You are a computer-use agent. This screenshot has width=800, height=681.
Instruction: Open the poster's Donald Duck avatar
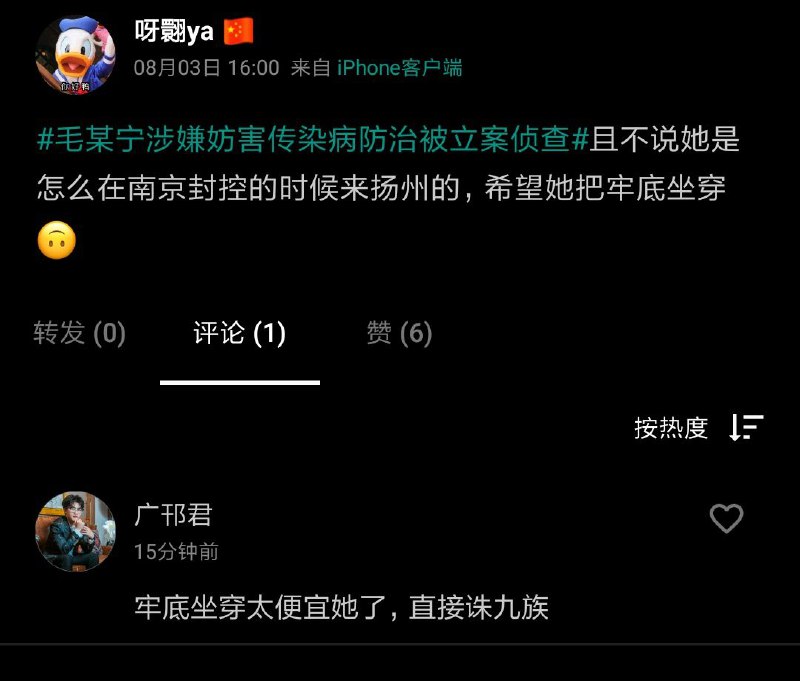click(75, 55)
